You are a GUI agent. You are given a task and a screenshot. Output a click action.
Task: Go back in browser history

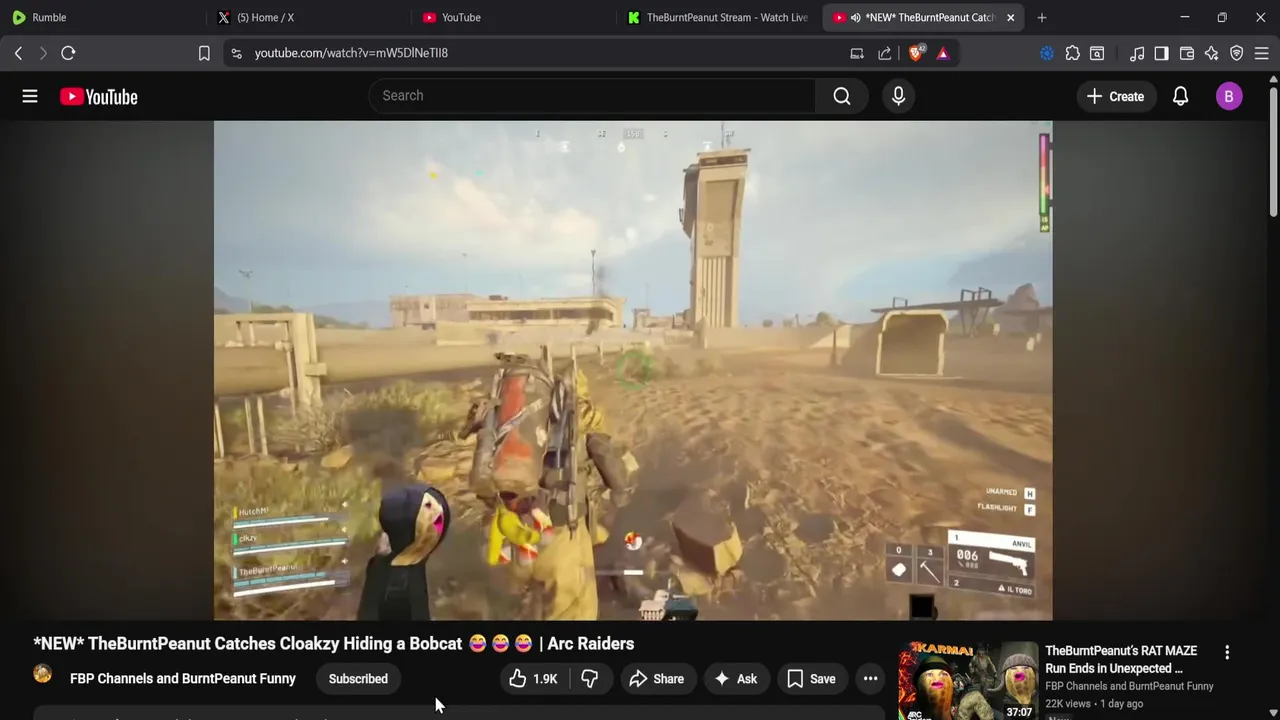click(x=18, y=53)
